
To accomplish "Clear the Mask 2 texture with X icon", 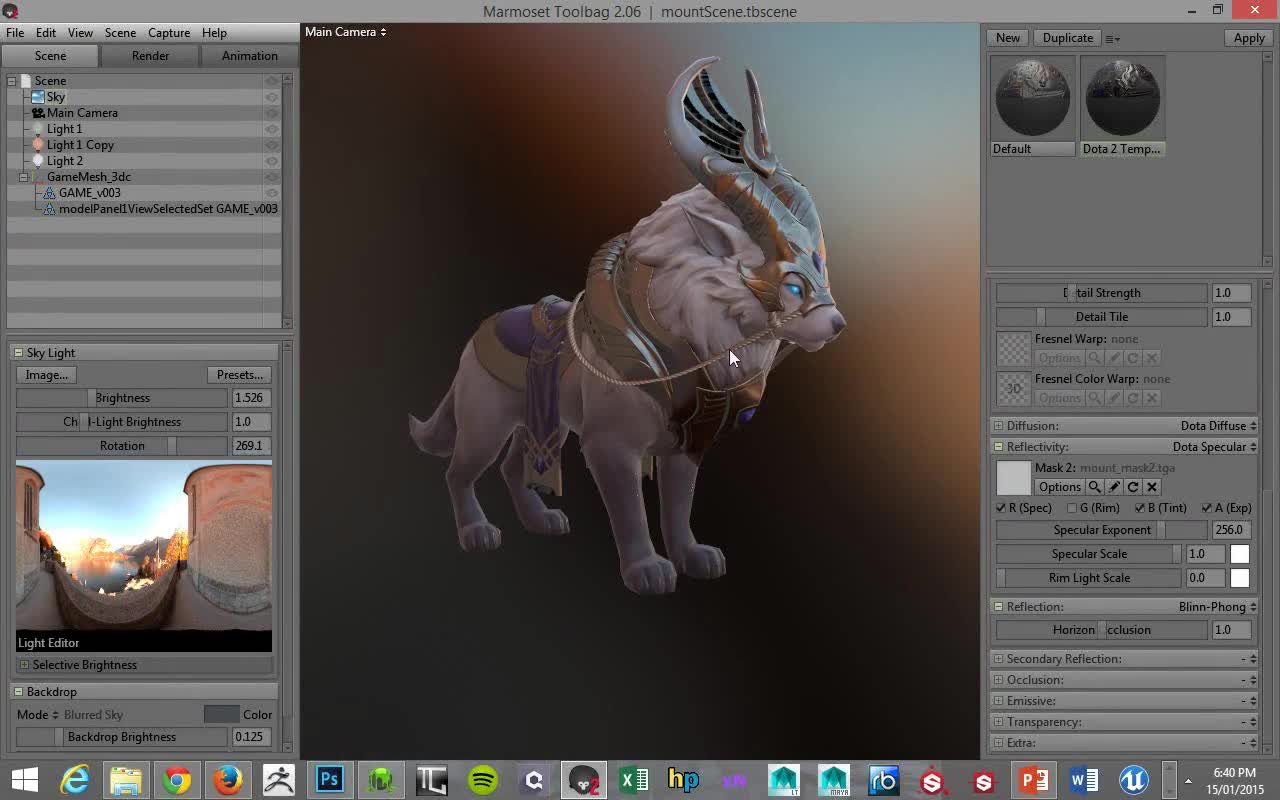I will [x=1152, y=487].
